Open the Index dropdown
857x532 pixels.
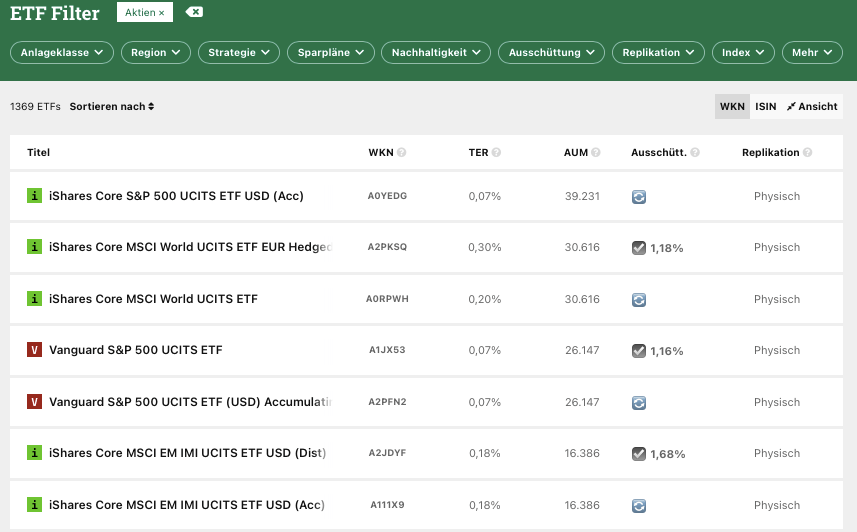(743, 52)
